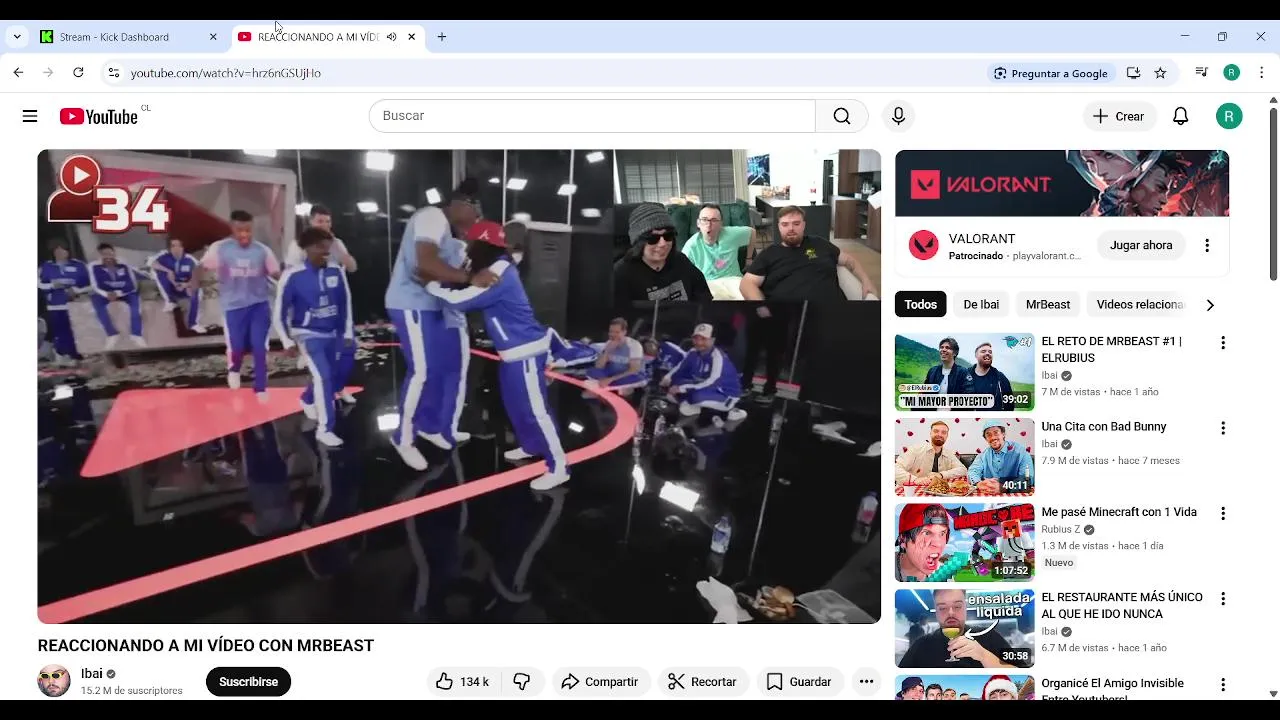Click the Rubius Z channel name
This screenshot has width=1280, height=720.
tap(1061, 530)
